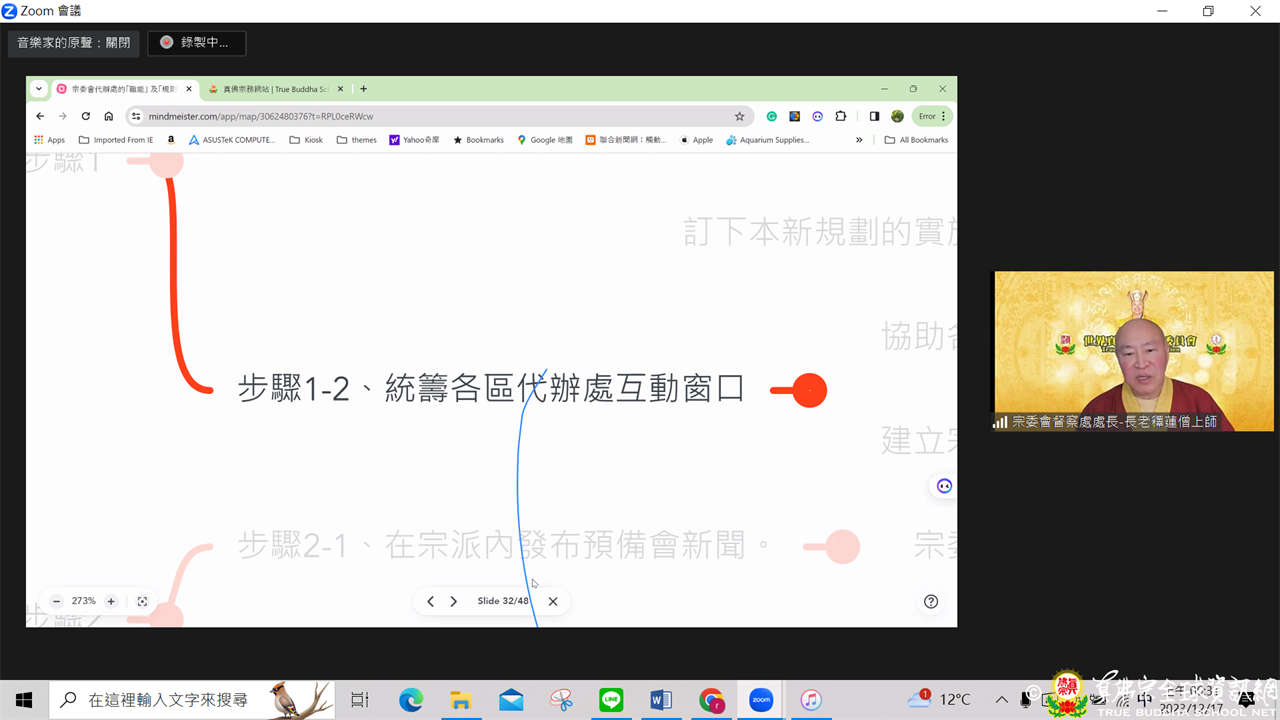Open the Extensions puzzle icon
1280x720 pixels.
click(840, 116)
